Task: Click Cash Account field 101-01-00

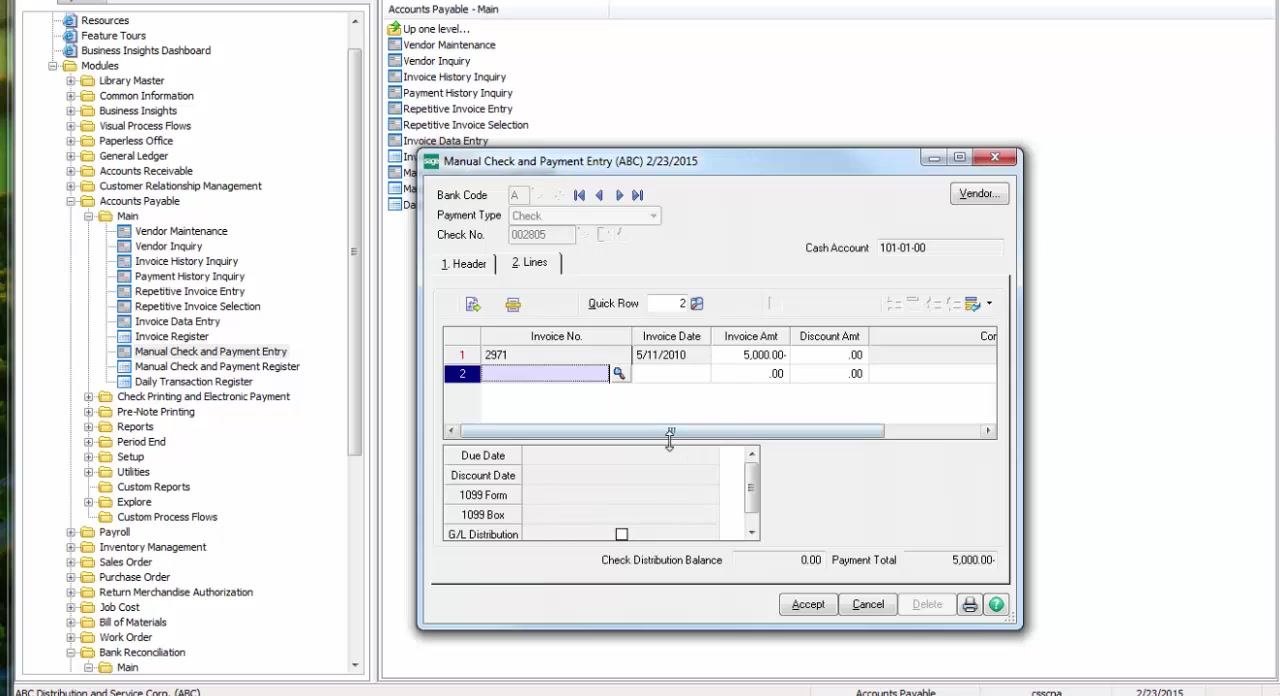Action: pyautogui.click(x=939, y=248)
